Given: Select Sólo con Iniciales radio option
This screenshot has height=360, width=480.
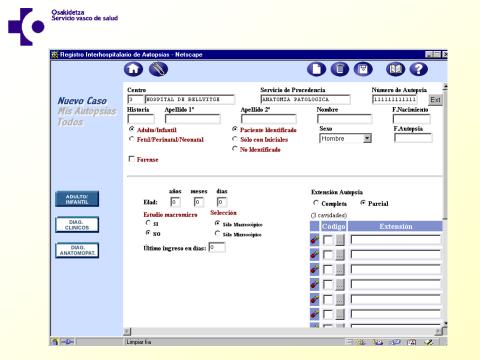Looking at the screenshot, I should point(235,139).
